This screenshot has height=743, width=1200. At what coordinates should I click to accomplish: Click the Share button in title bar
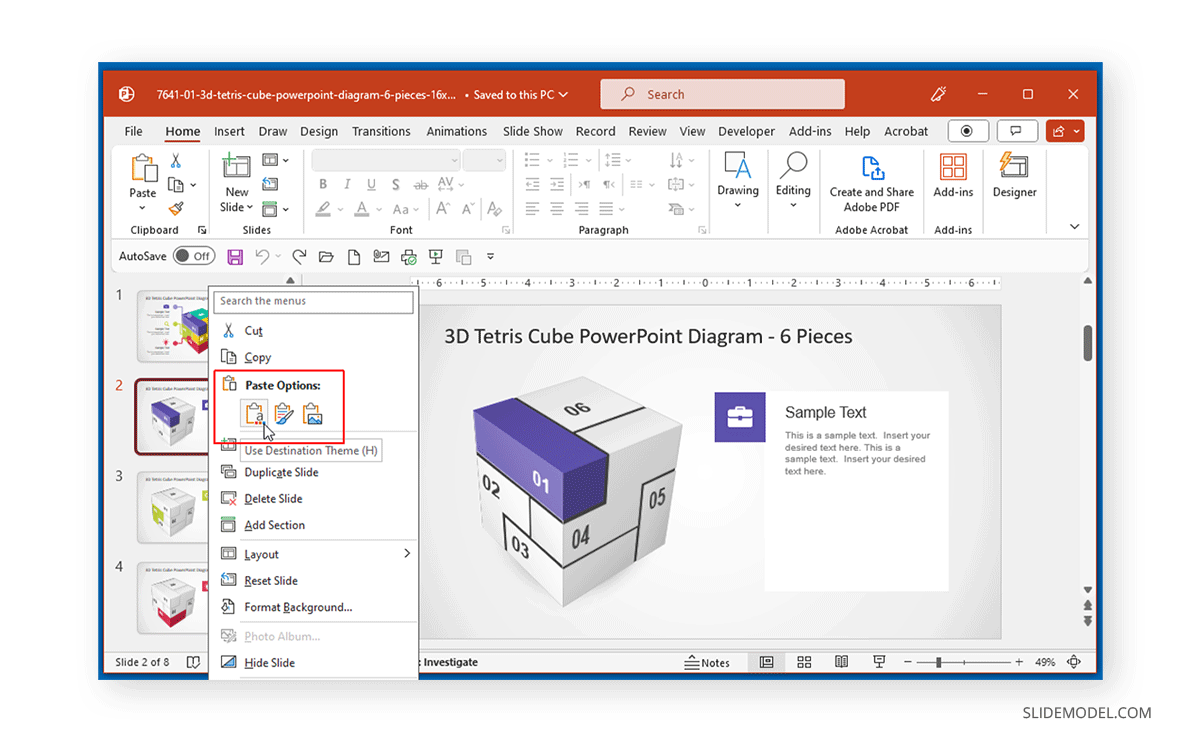1064,131
